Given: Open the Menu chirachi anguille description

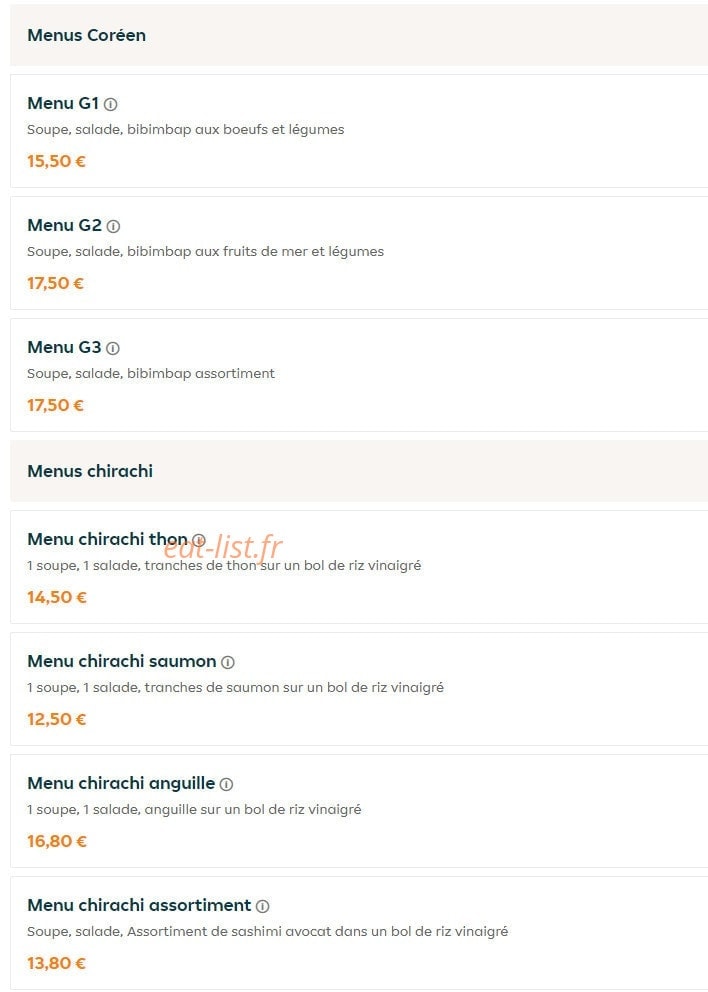Looking at the screenshot, I should (194, 809).
